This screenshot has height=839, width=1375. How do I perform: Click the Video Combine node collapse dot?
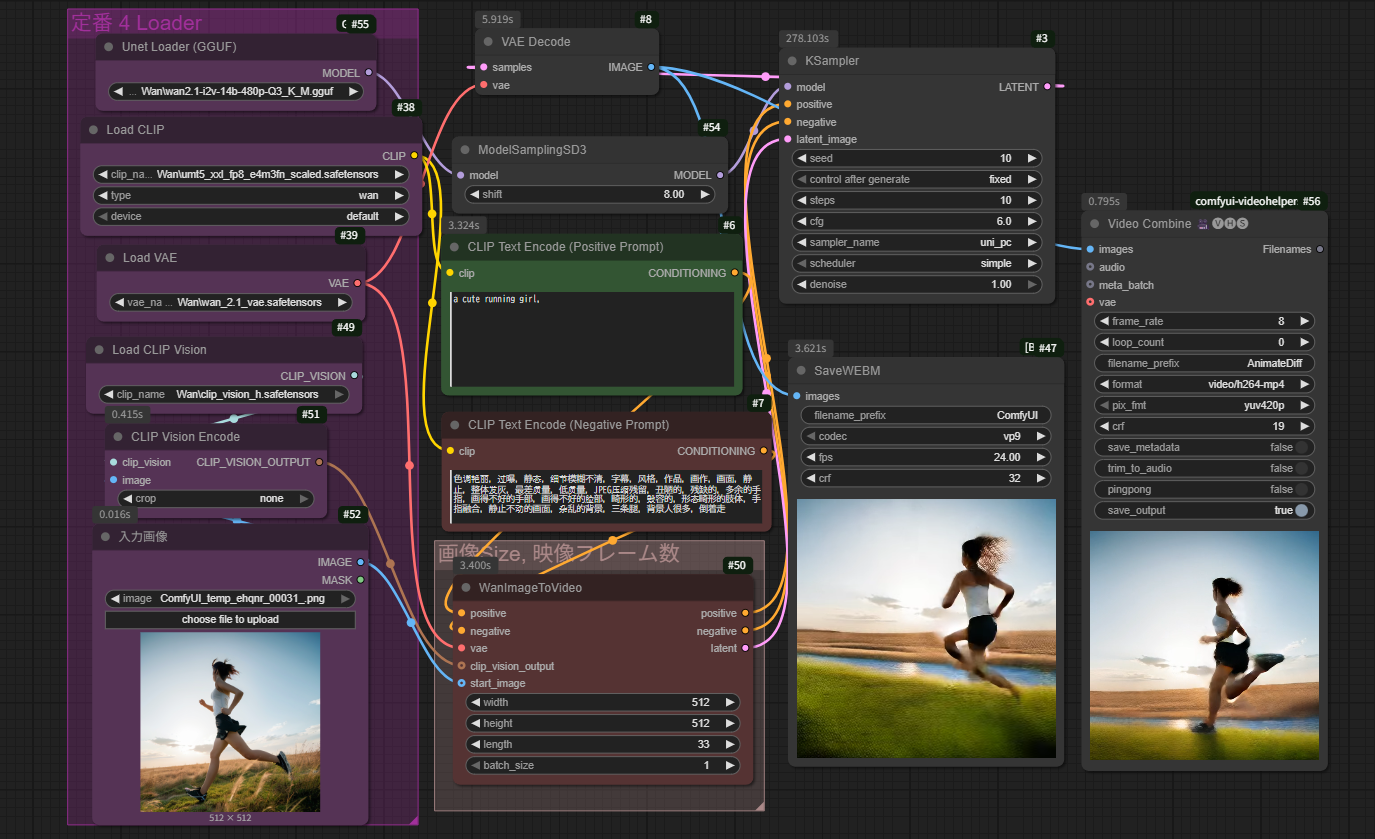(1095, 224)
